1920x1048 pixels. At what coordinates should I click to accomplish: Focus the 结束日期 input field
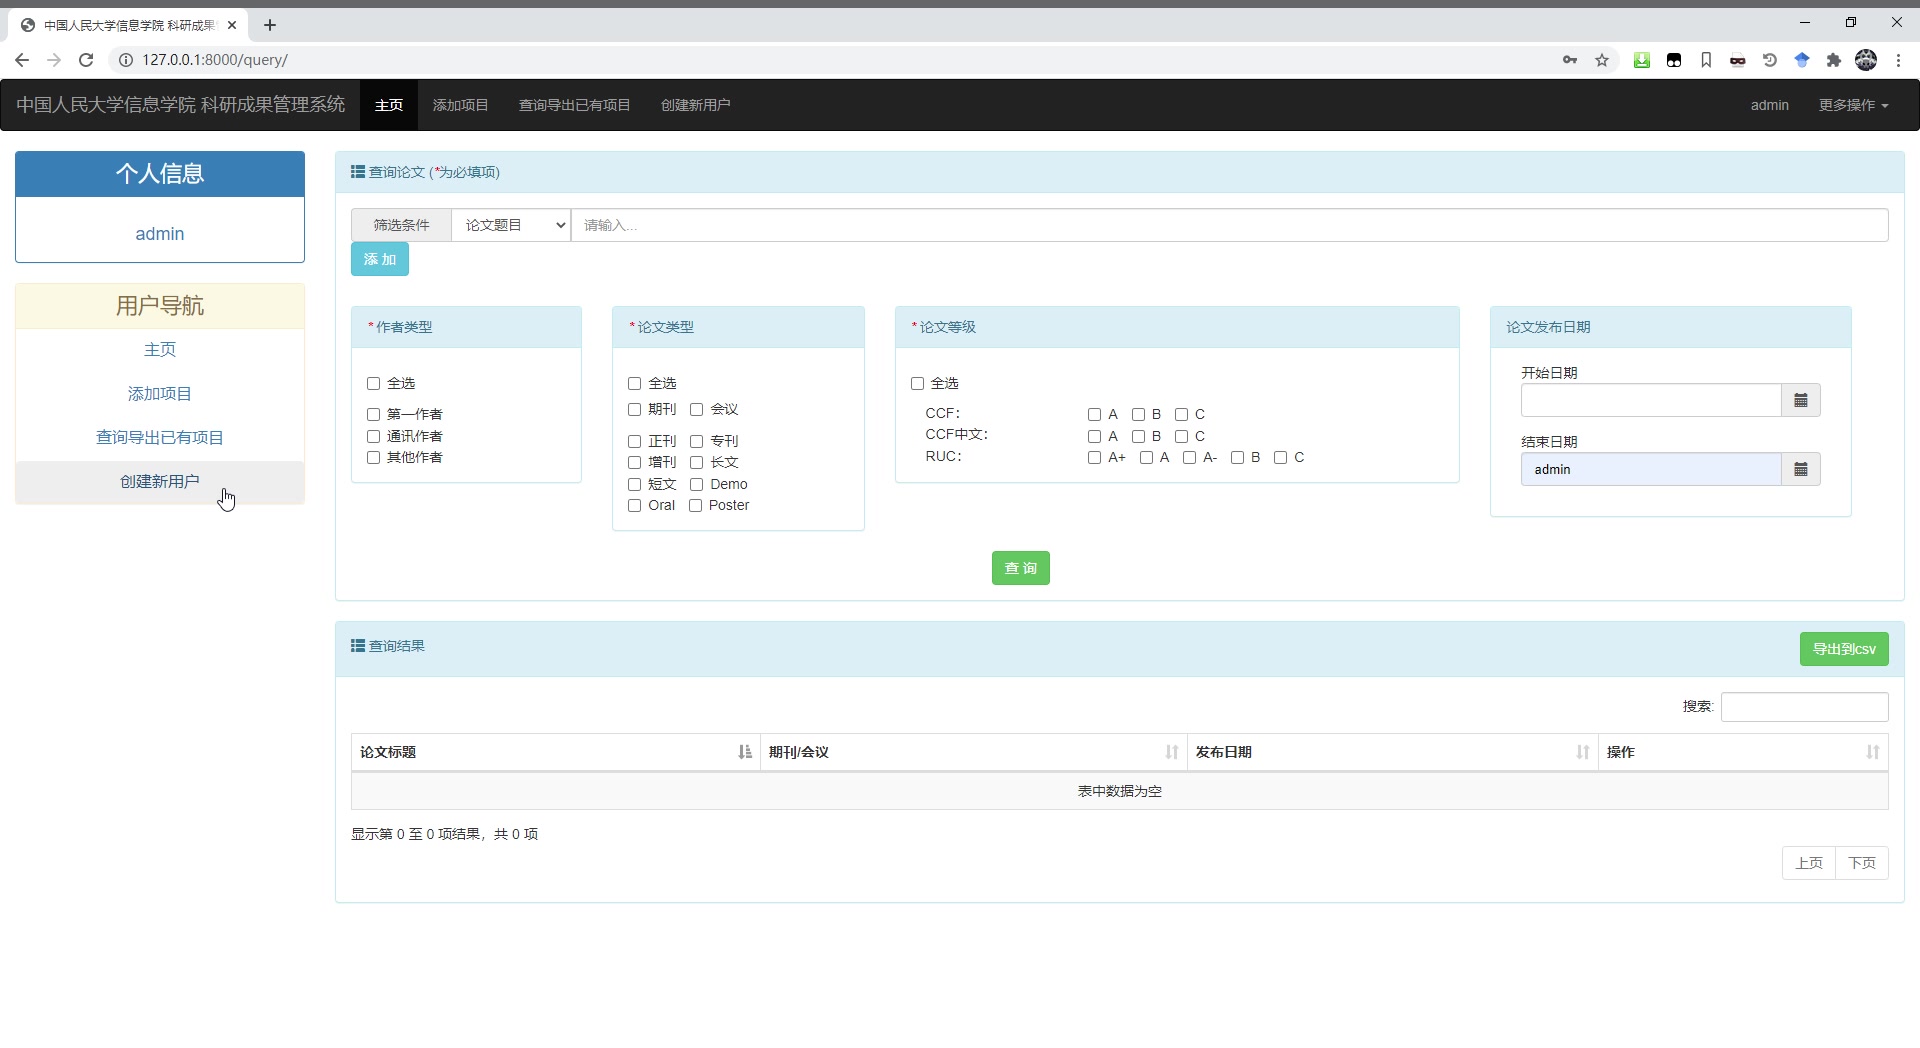click(x=1651, y=469)
